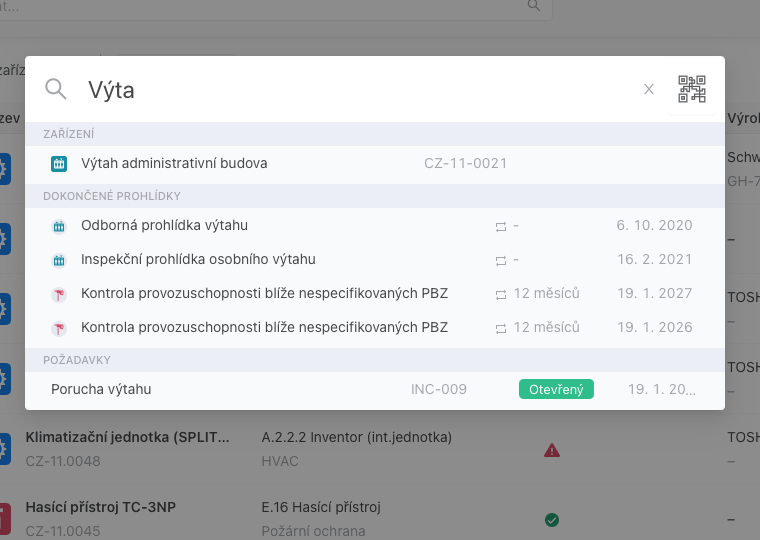760x540 pixels.
Task: Open the QR code scanner icon
Action: [692, 89]
